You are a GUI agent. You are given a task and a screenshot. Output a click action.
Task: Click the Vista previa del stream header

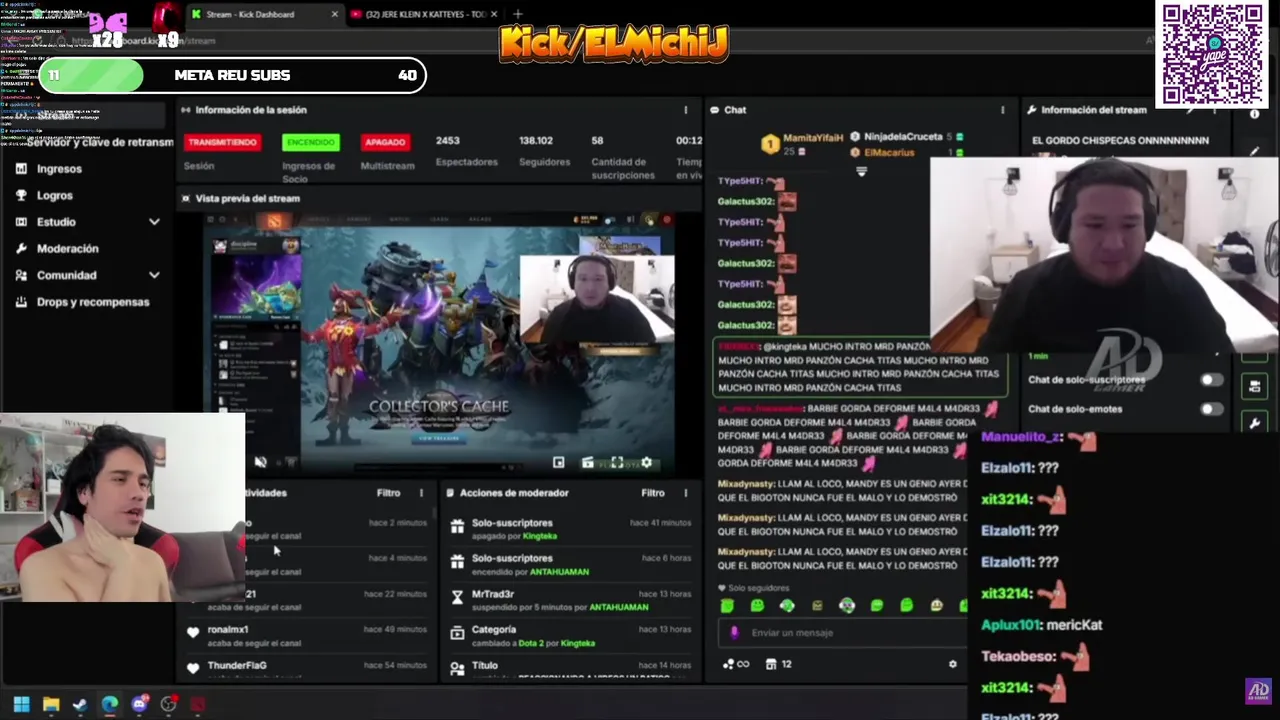coord(247,199)
